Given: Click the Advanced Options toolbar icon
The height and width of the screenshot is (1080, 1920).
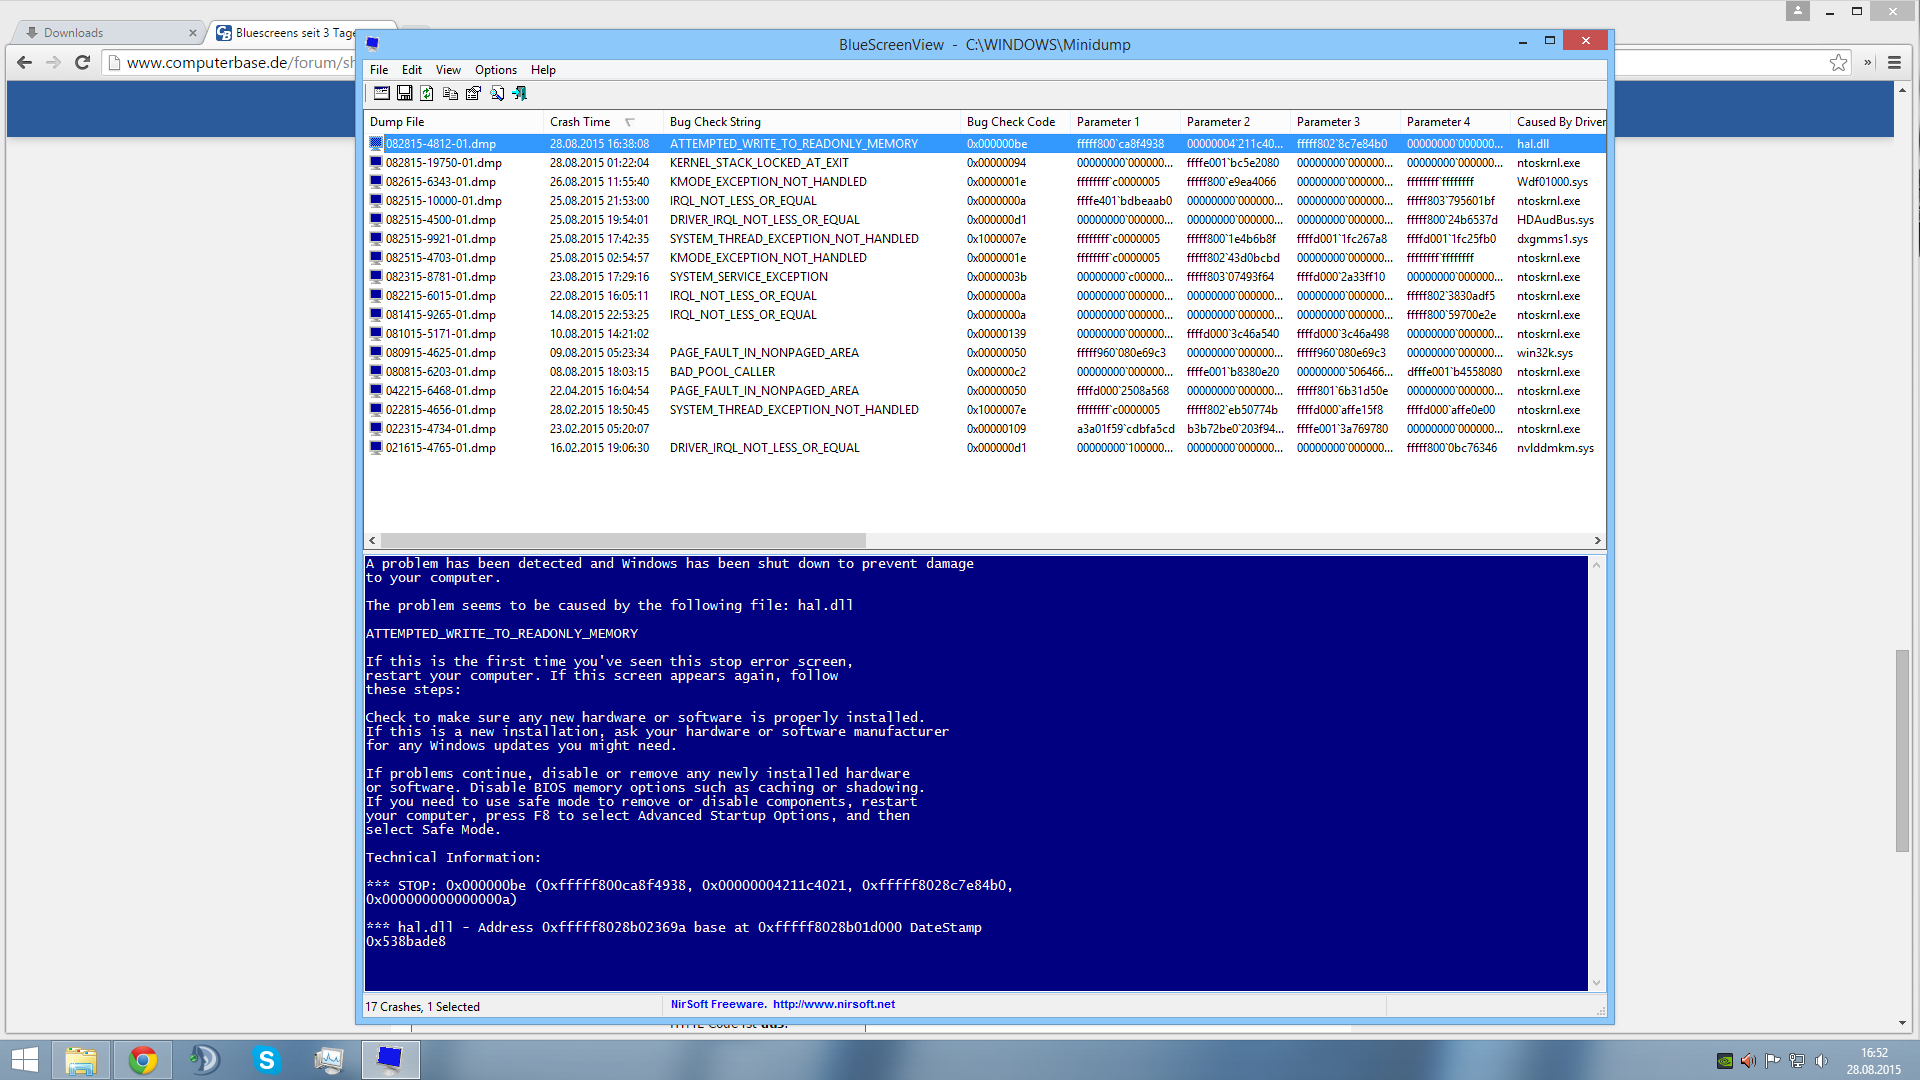Looking at the screenshot, I should coord(381,93).
